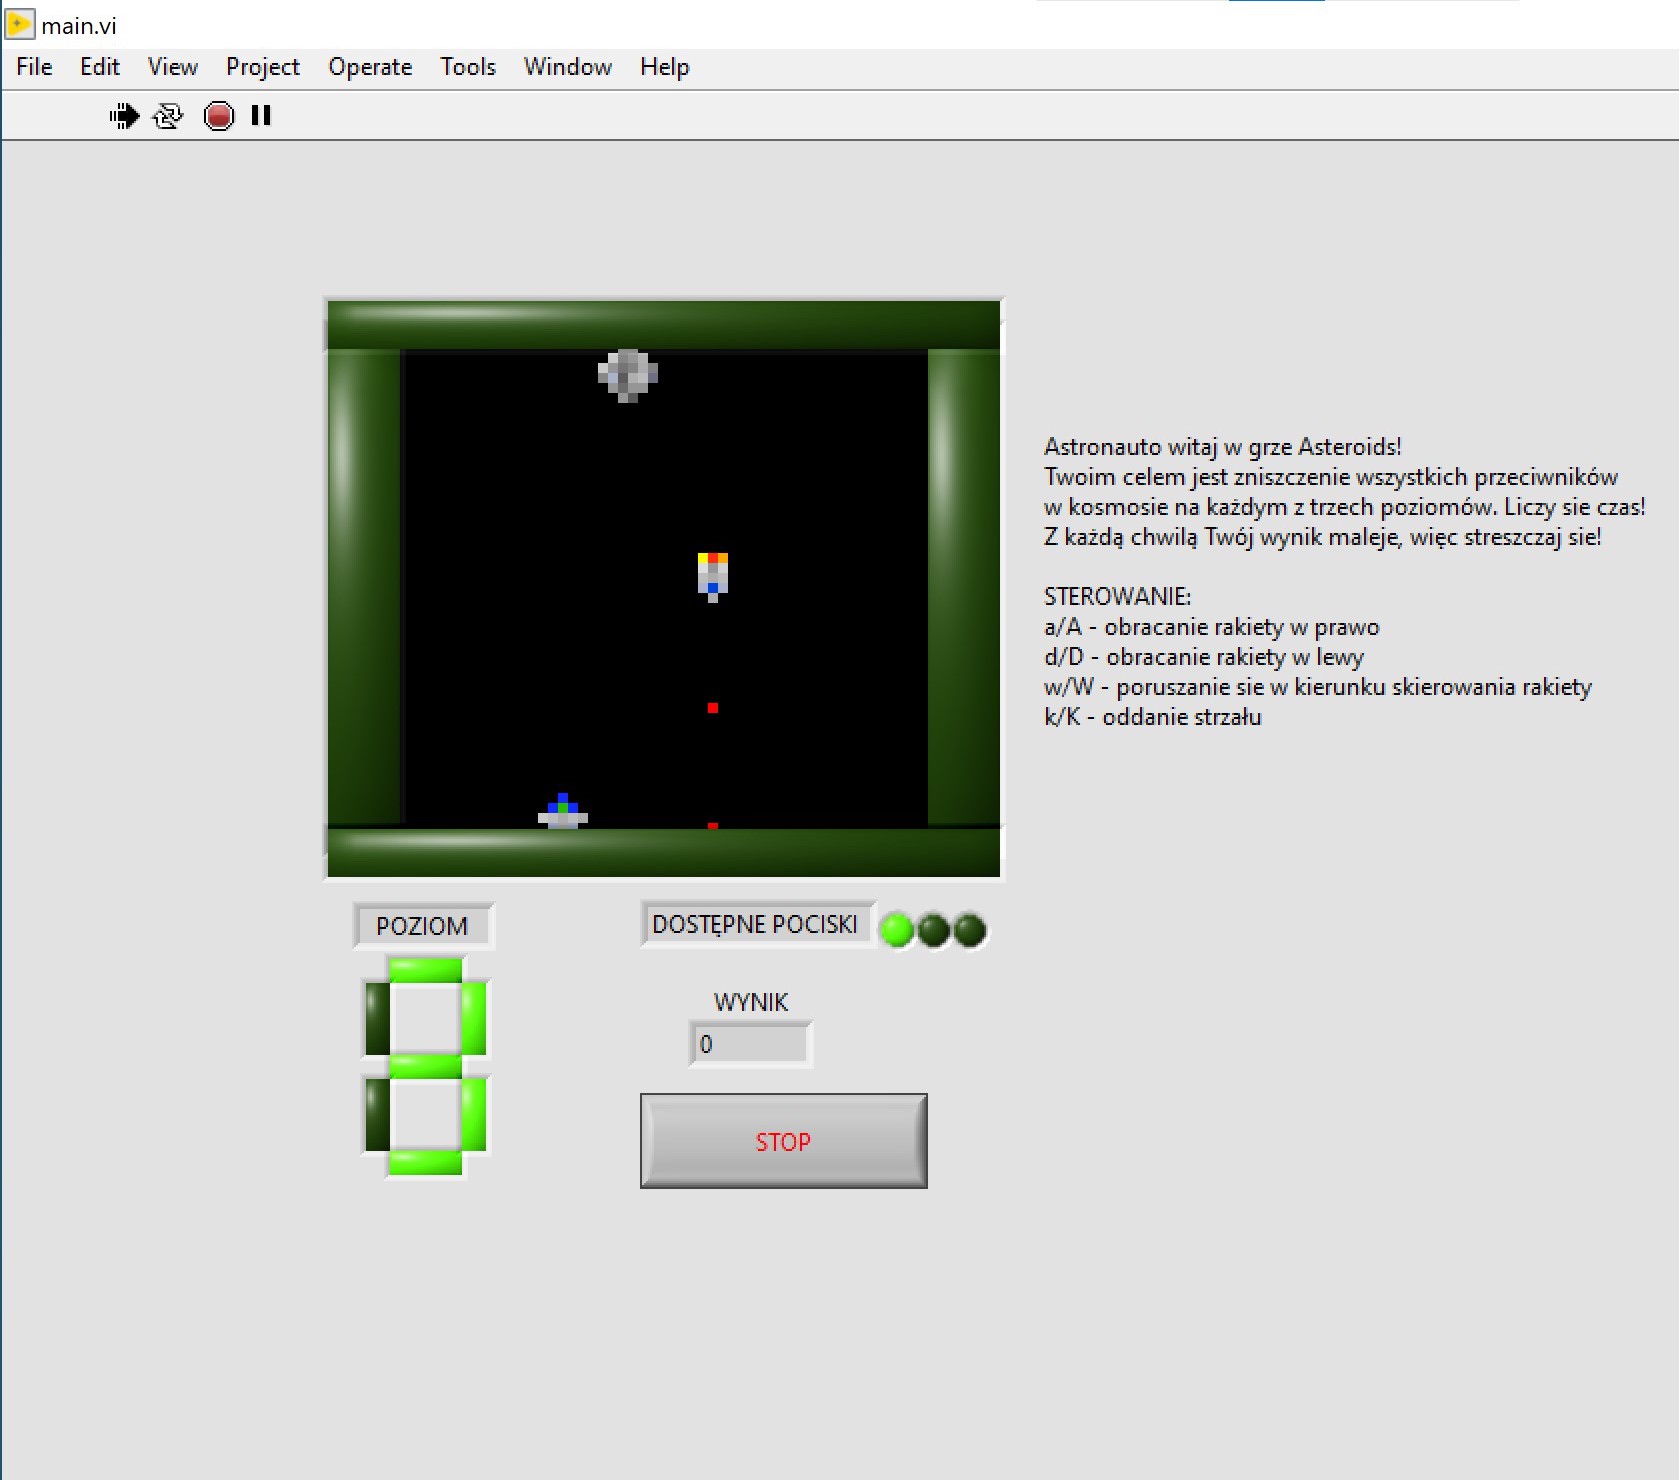Image resolution: width=1679 pixels, height=1480 pixels.
Task: Open the Help menu
Action: coord(663,66)
